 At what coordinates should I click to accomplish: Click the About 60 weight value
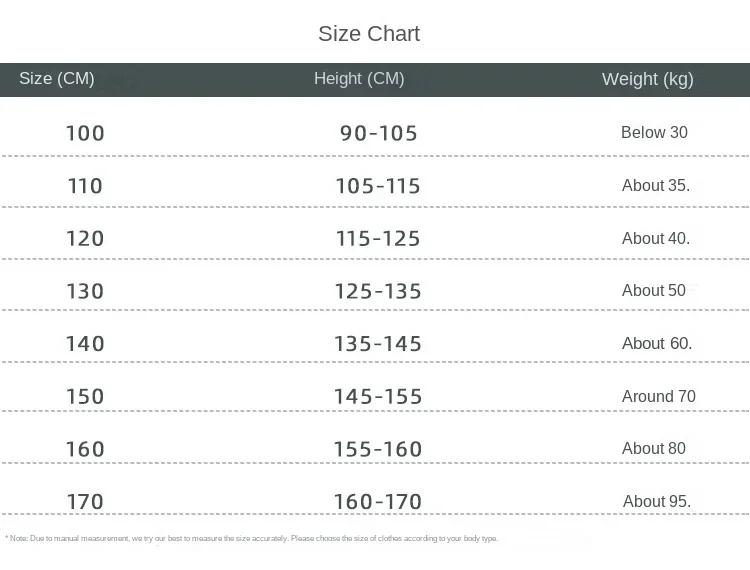tap(657, 343)
